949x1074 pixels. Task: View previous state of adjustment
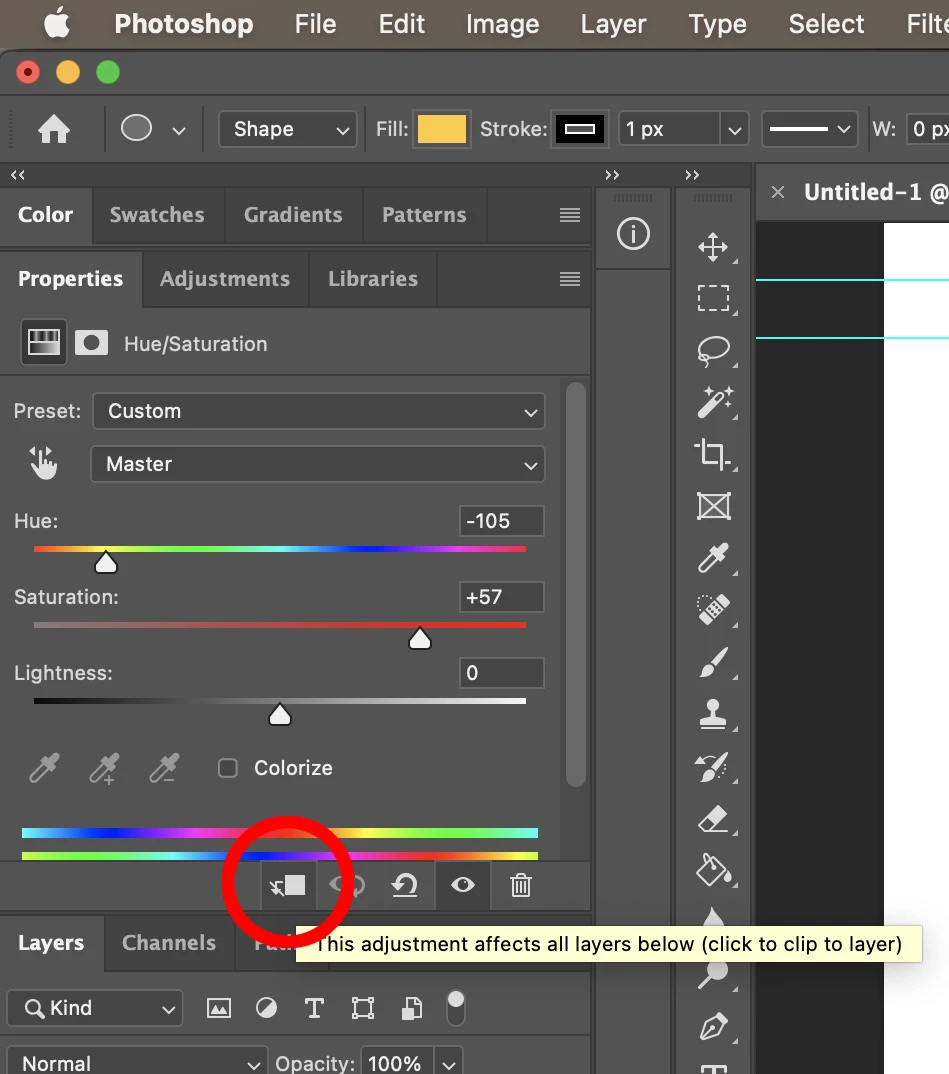346,885
